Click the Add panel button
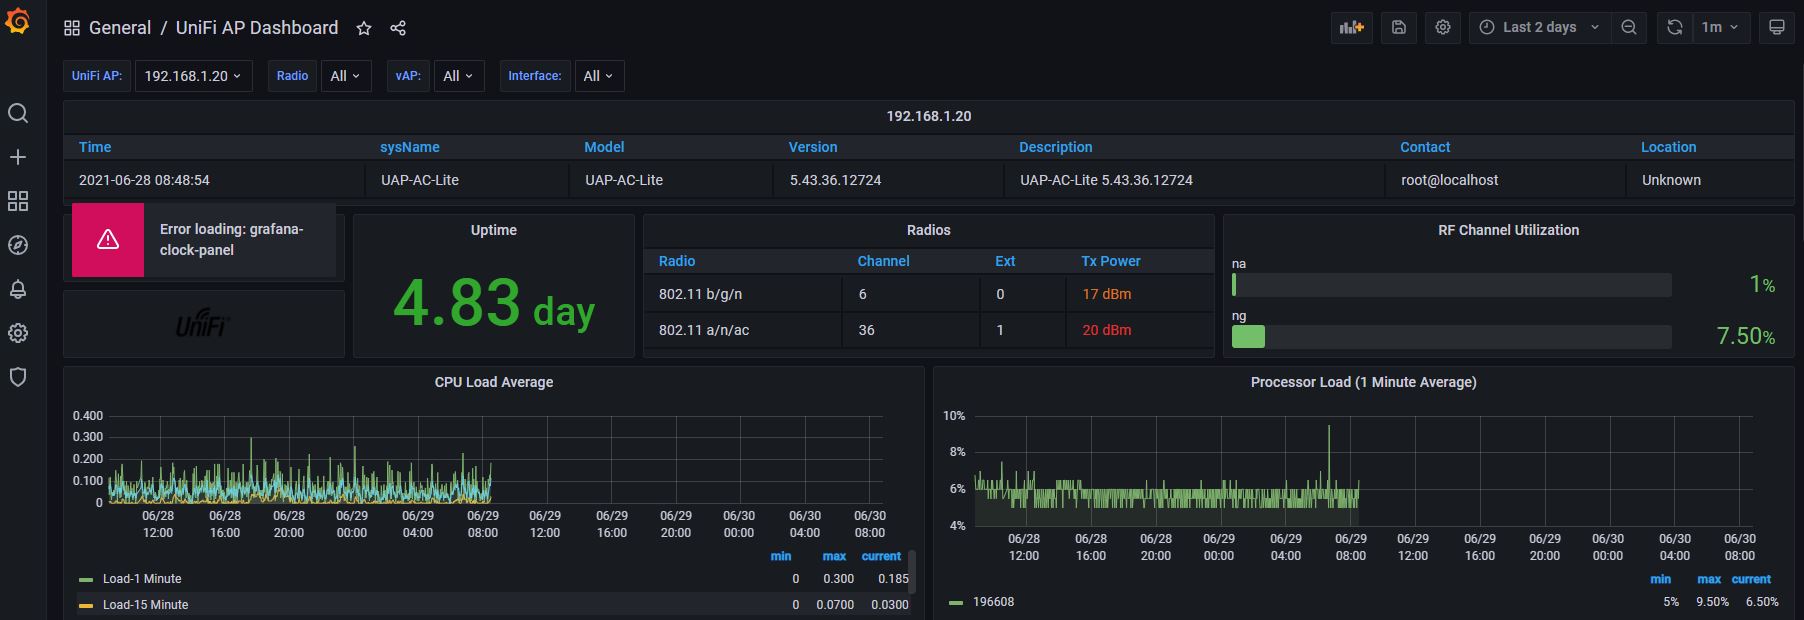Screen dimensions: 1804x620 coord(1351,28)
